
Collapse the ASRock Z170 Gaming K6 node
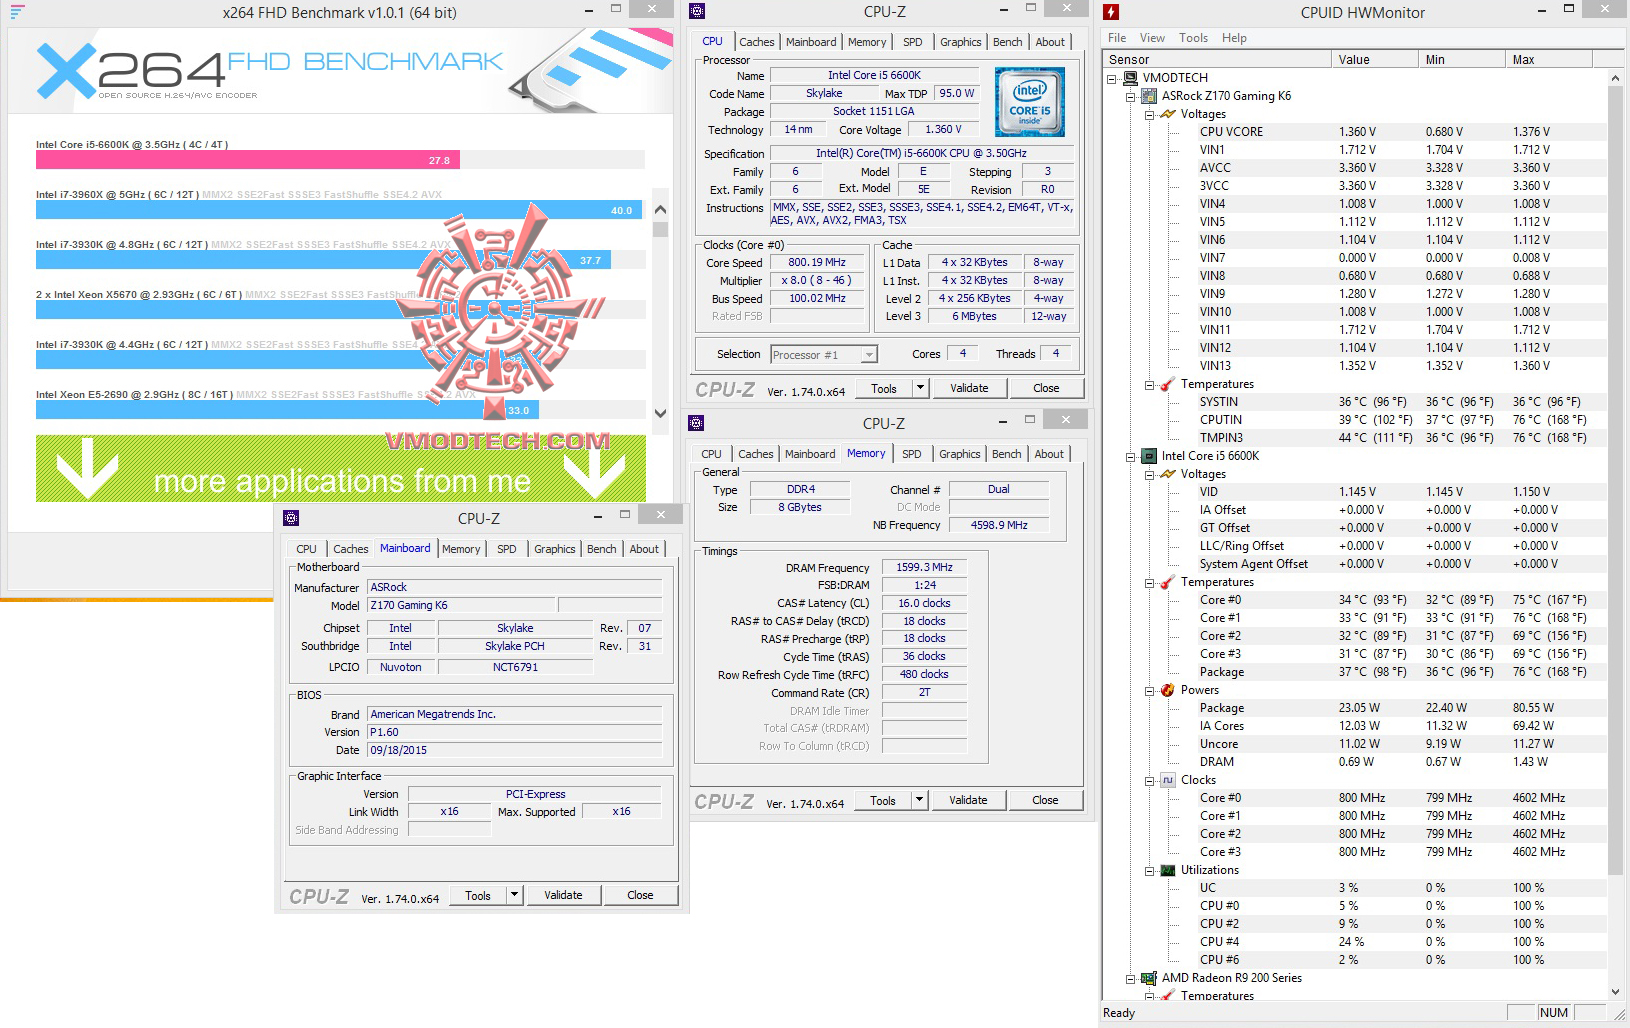pos(1131,96)
